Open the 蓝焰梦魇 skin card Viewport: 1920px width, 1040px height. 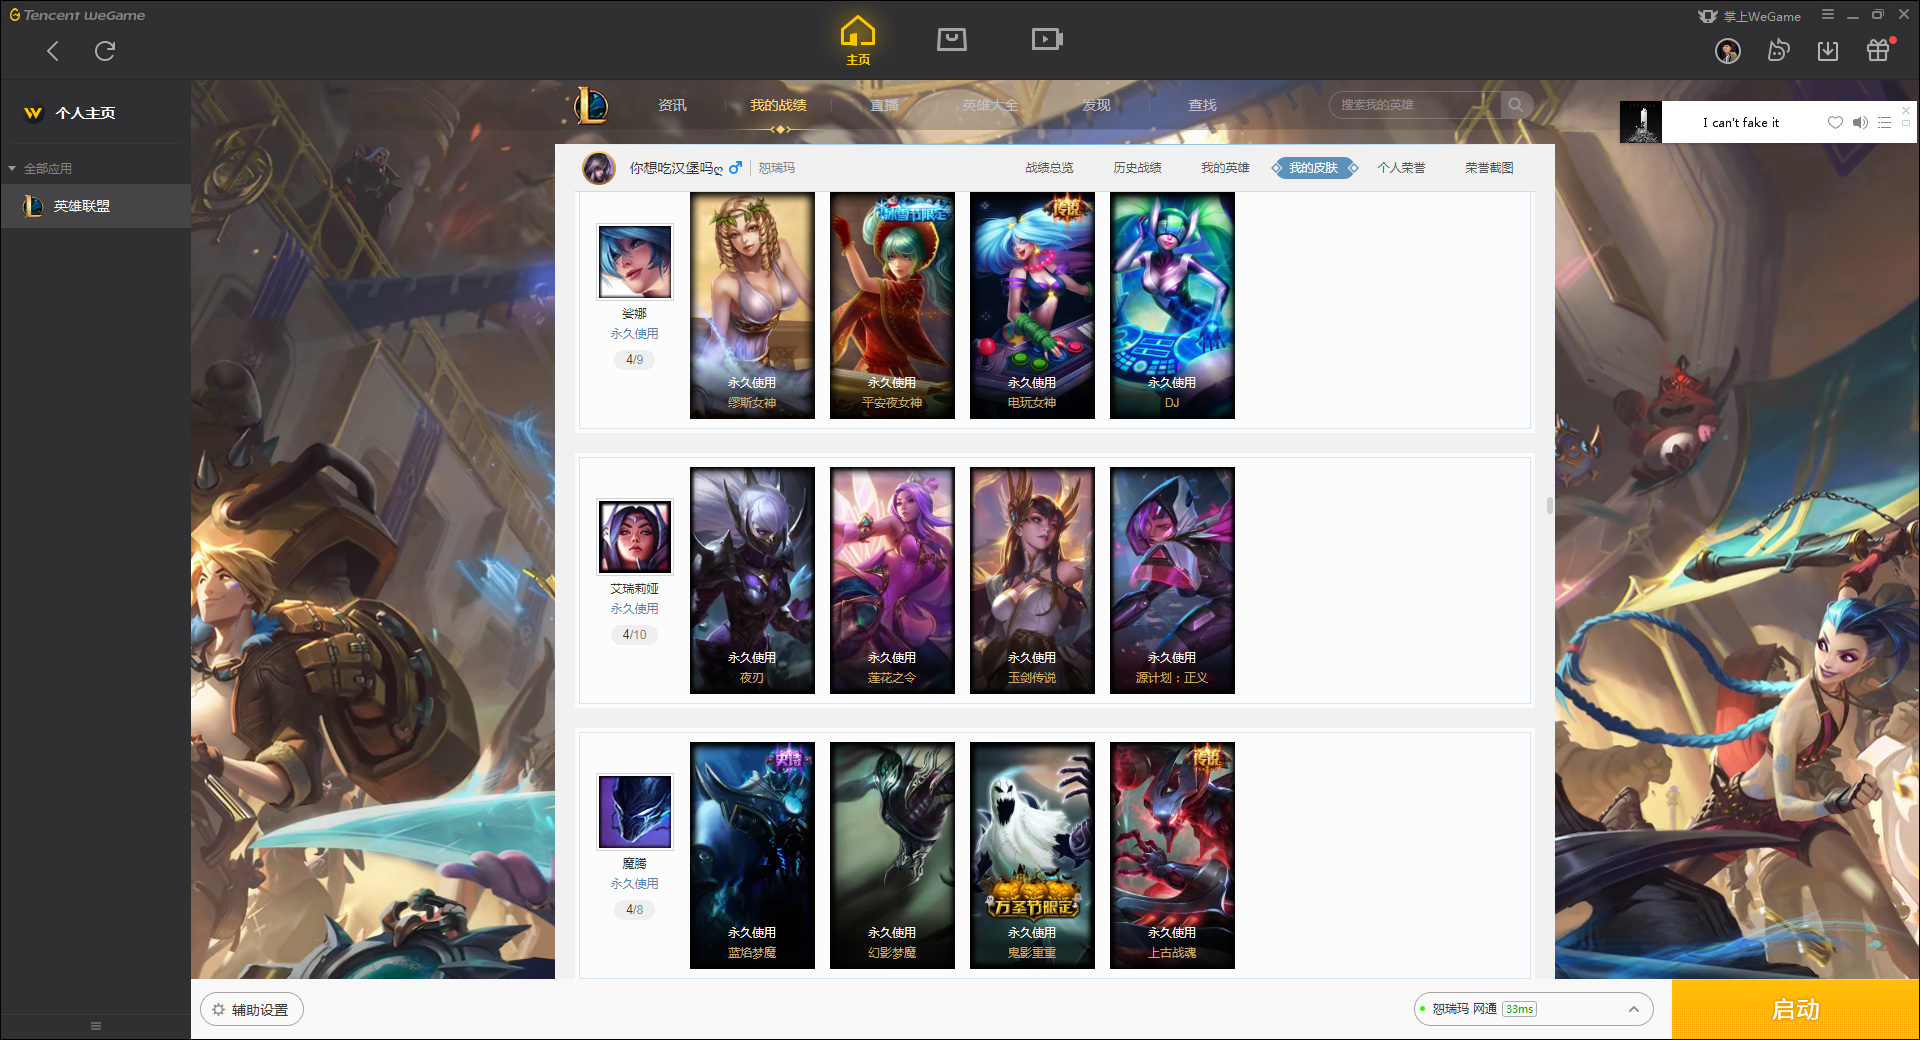pos(752,856)
